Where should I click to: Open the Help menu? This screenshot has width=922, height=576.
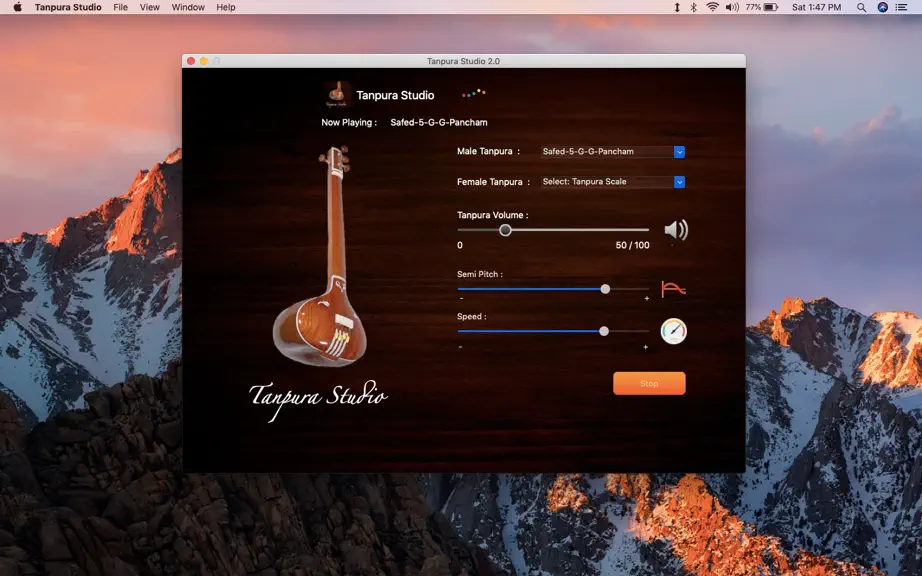226,7
